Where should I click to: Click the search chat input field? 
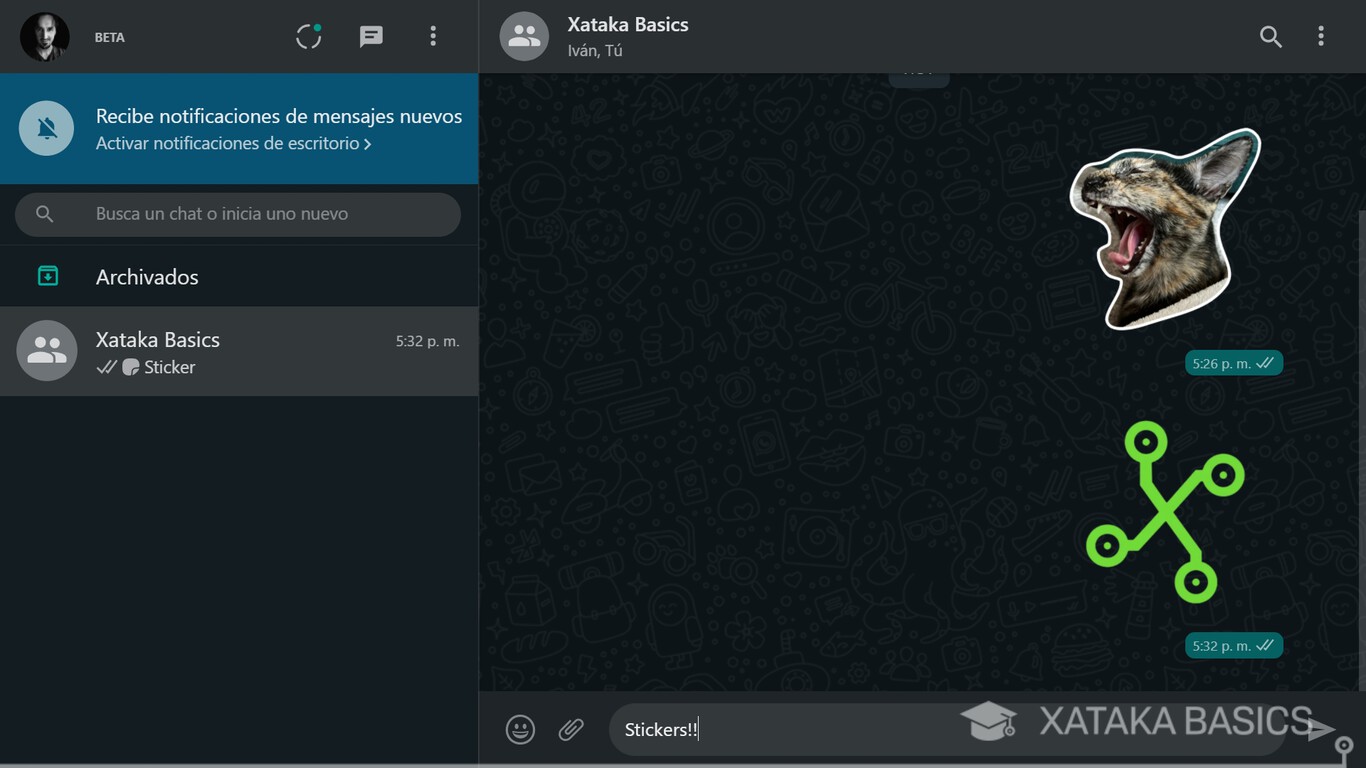point(236,214)
